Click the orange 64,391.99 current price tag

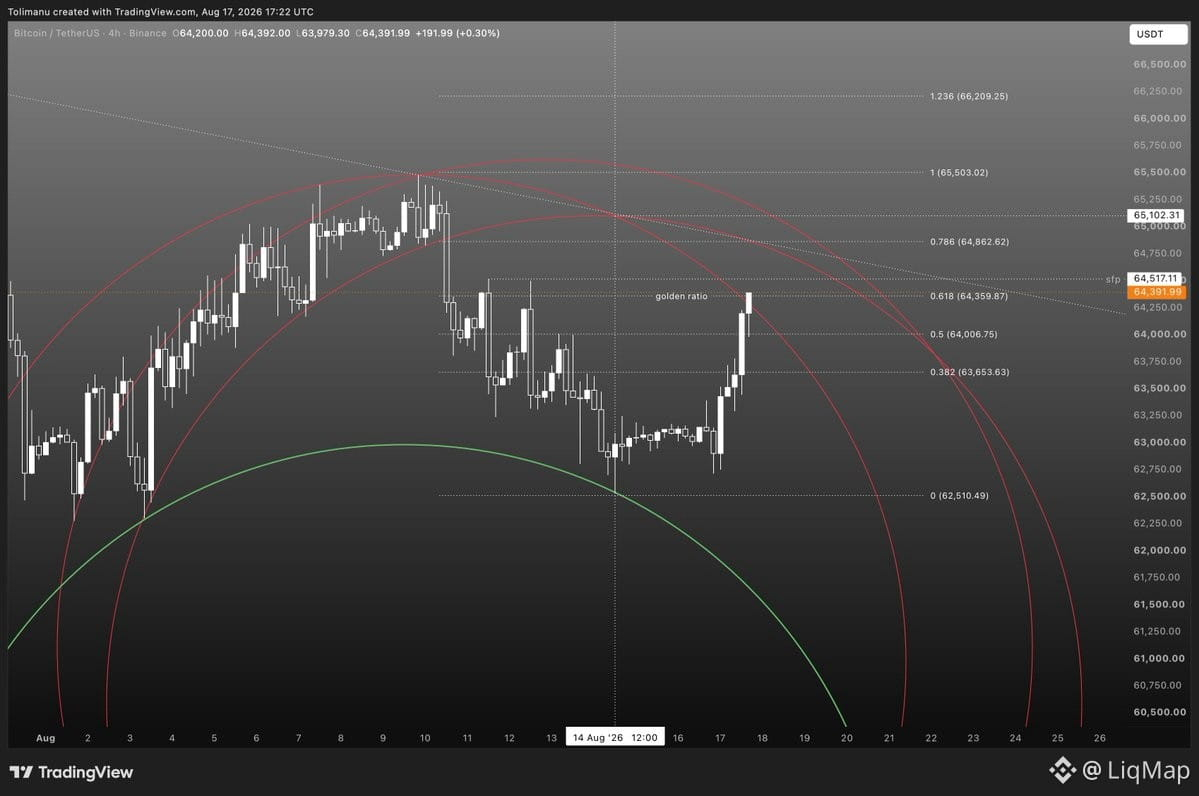point(1157,292)
